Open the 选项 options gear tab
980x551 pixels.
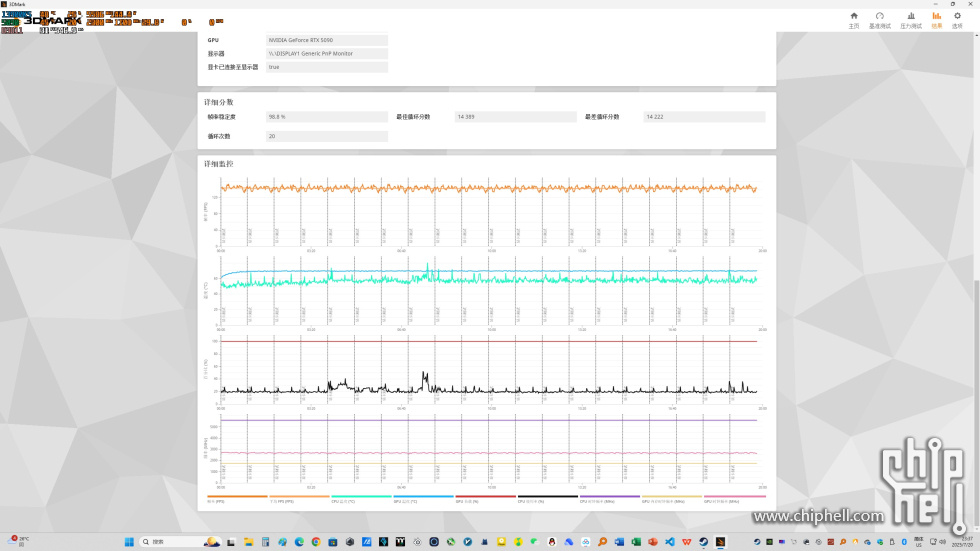pos(957,20)
